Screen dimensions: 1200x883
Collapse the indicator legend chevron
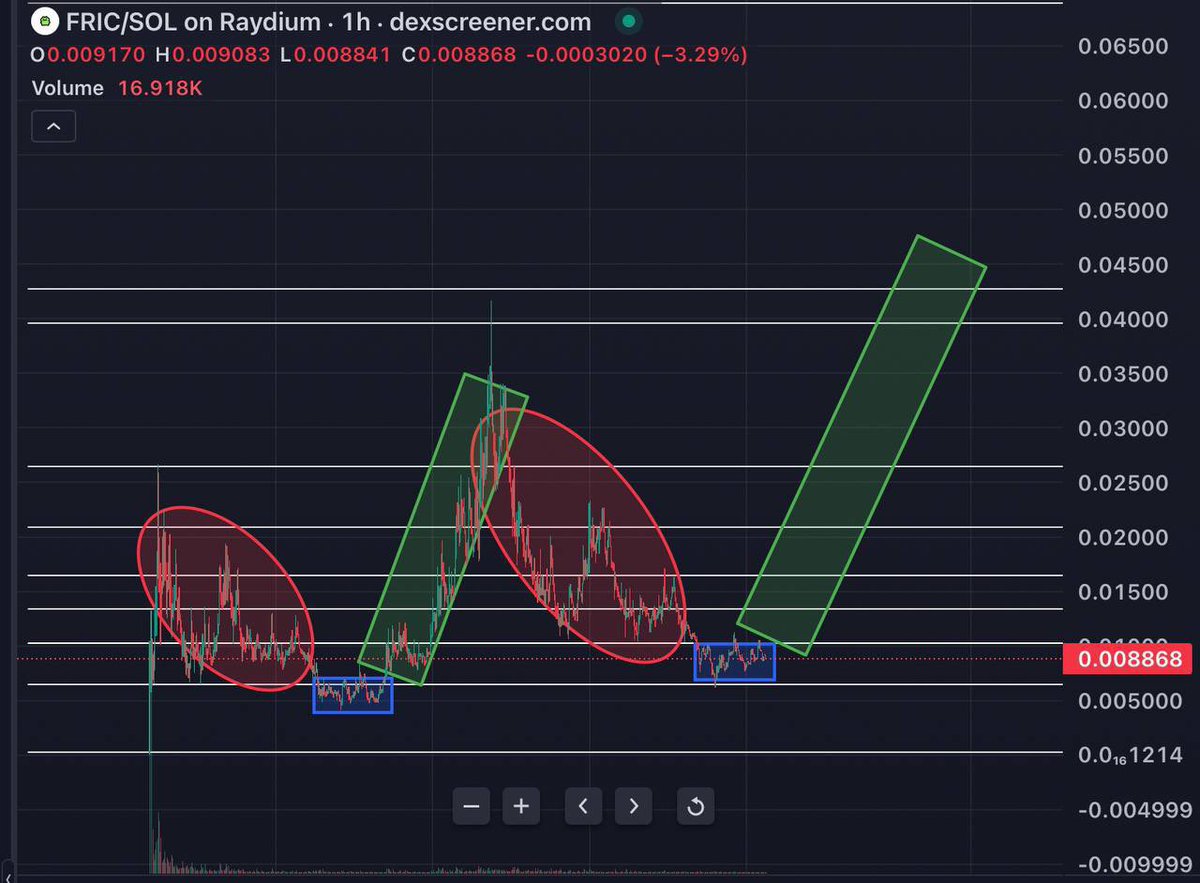point(54,127)
